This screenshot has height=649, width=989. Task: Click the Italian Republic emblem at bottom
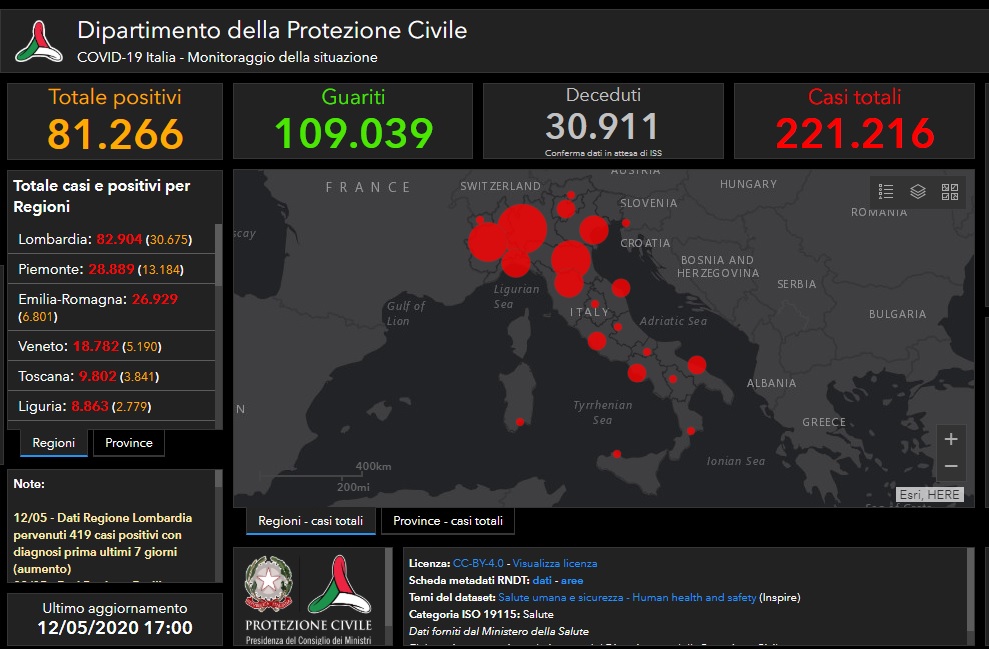click(269, 584)
